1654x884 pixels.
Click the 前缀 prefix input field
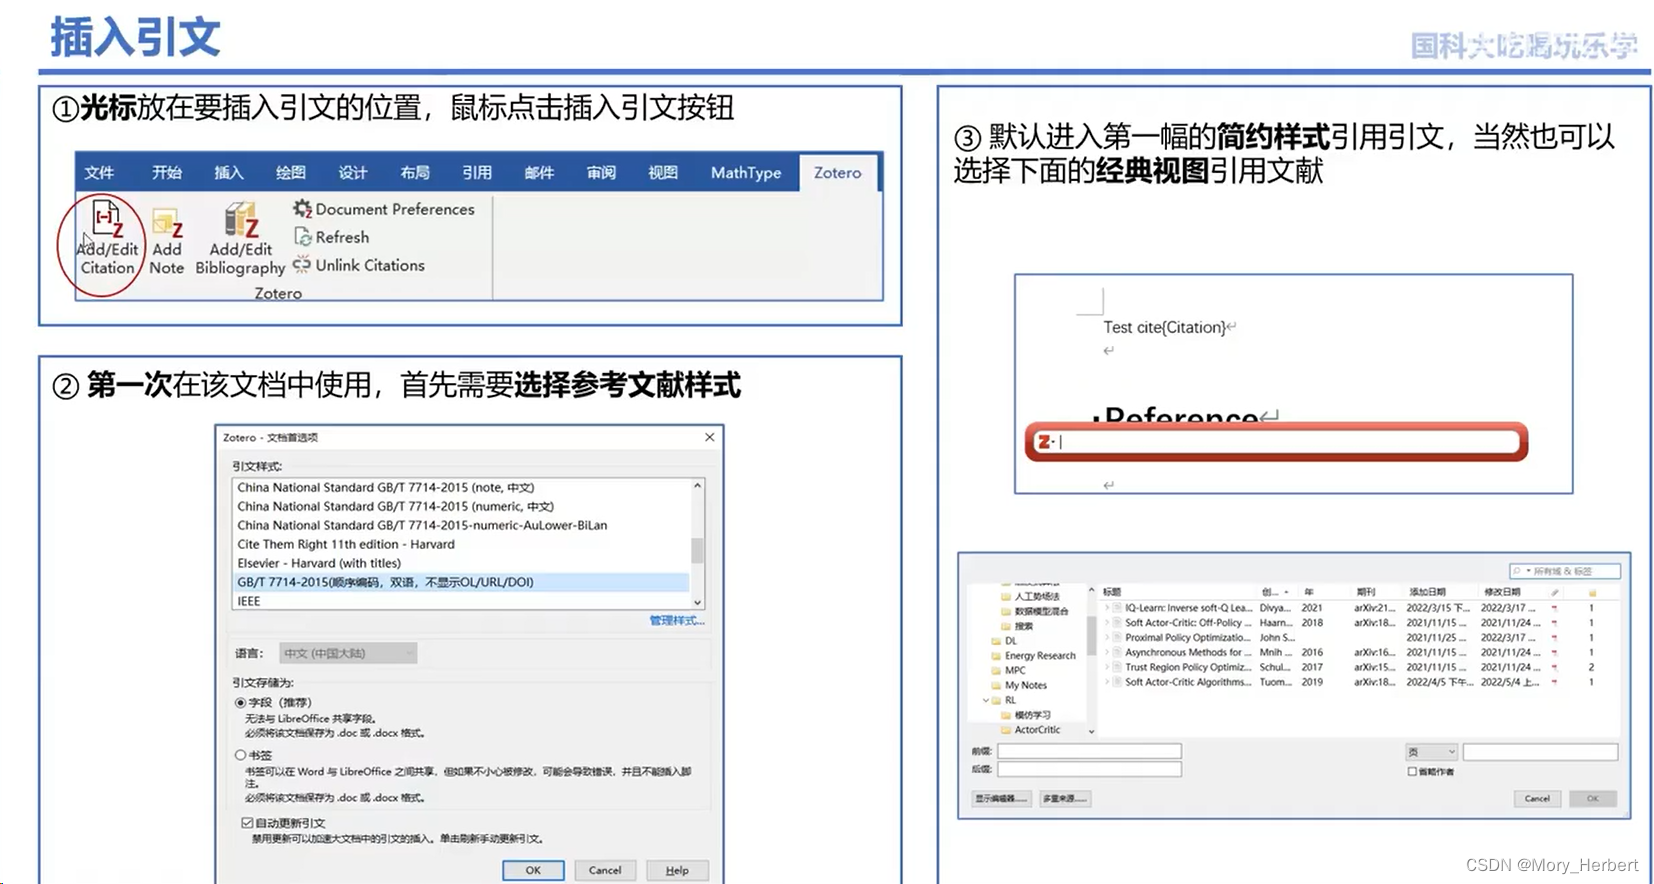1089,751
